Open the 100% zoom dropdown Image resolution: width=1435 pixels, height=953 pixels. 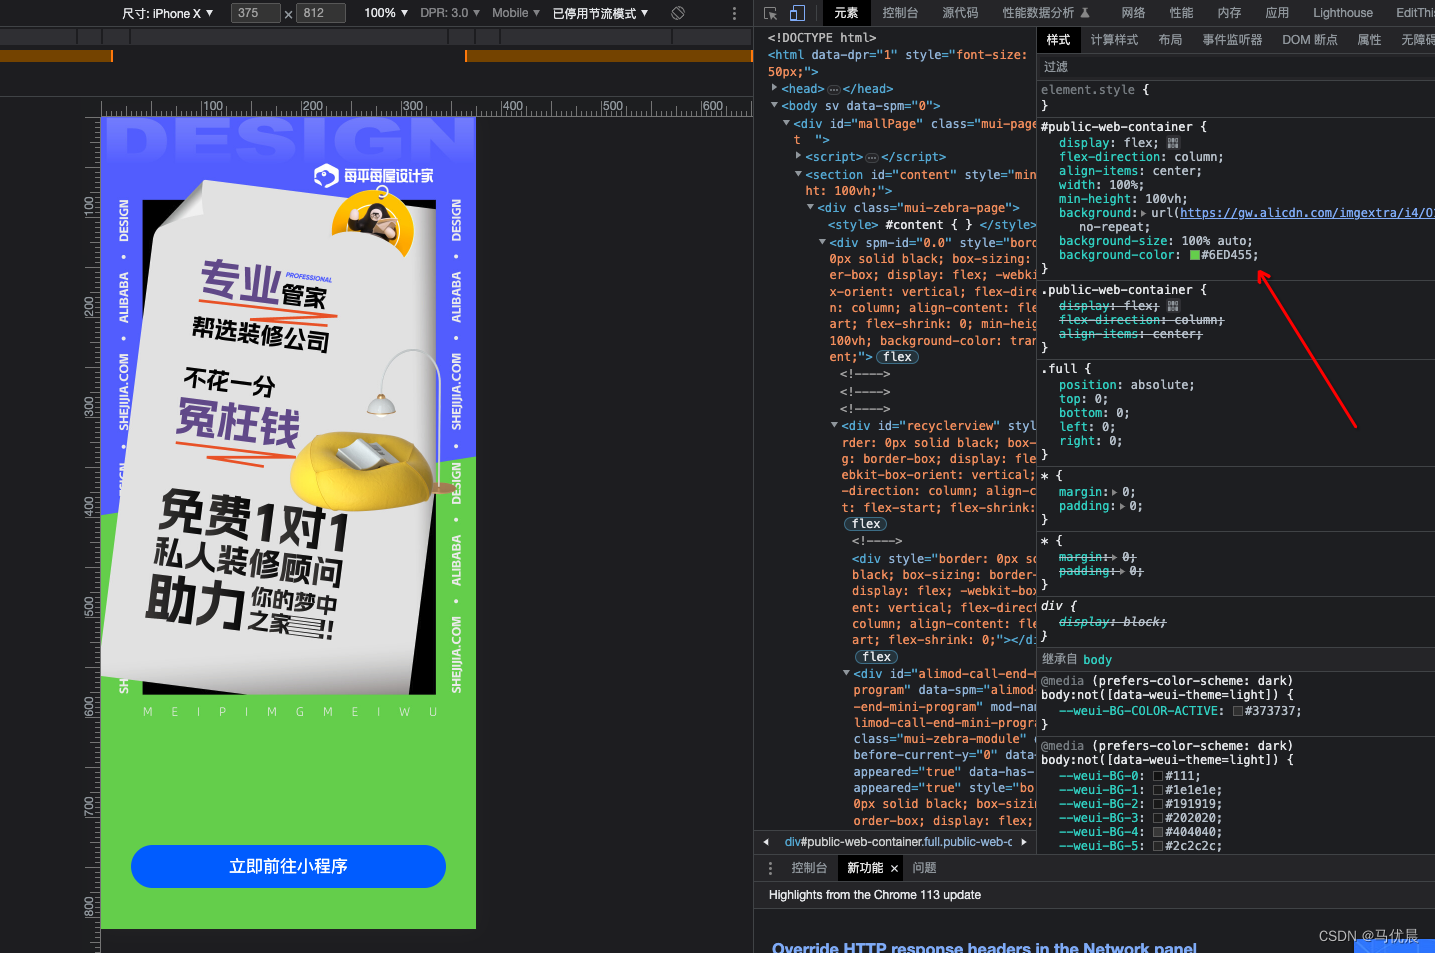click(386, 13)
